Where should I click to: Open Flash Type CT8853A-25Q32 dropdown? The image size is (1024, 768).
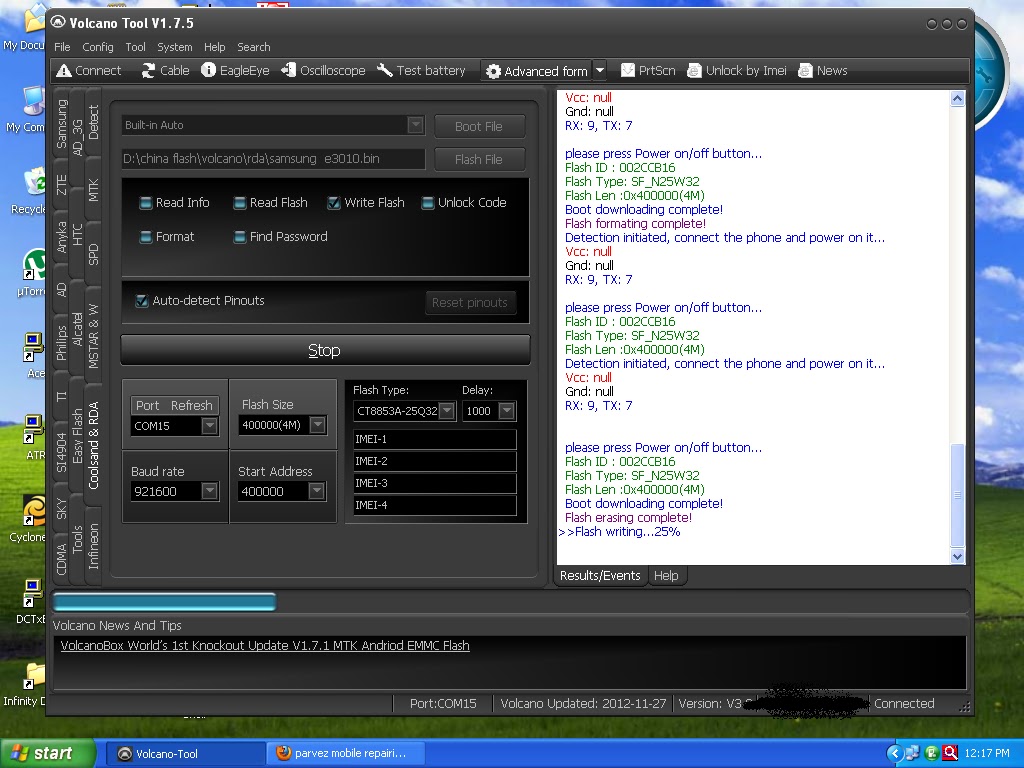coord(447,411)
